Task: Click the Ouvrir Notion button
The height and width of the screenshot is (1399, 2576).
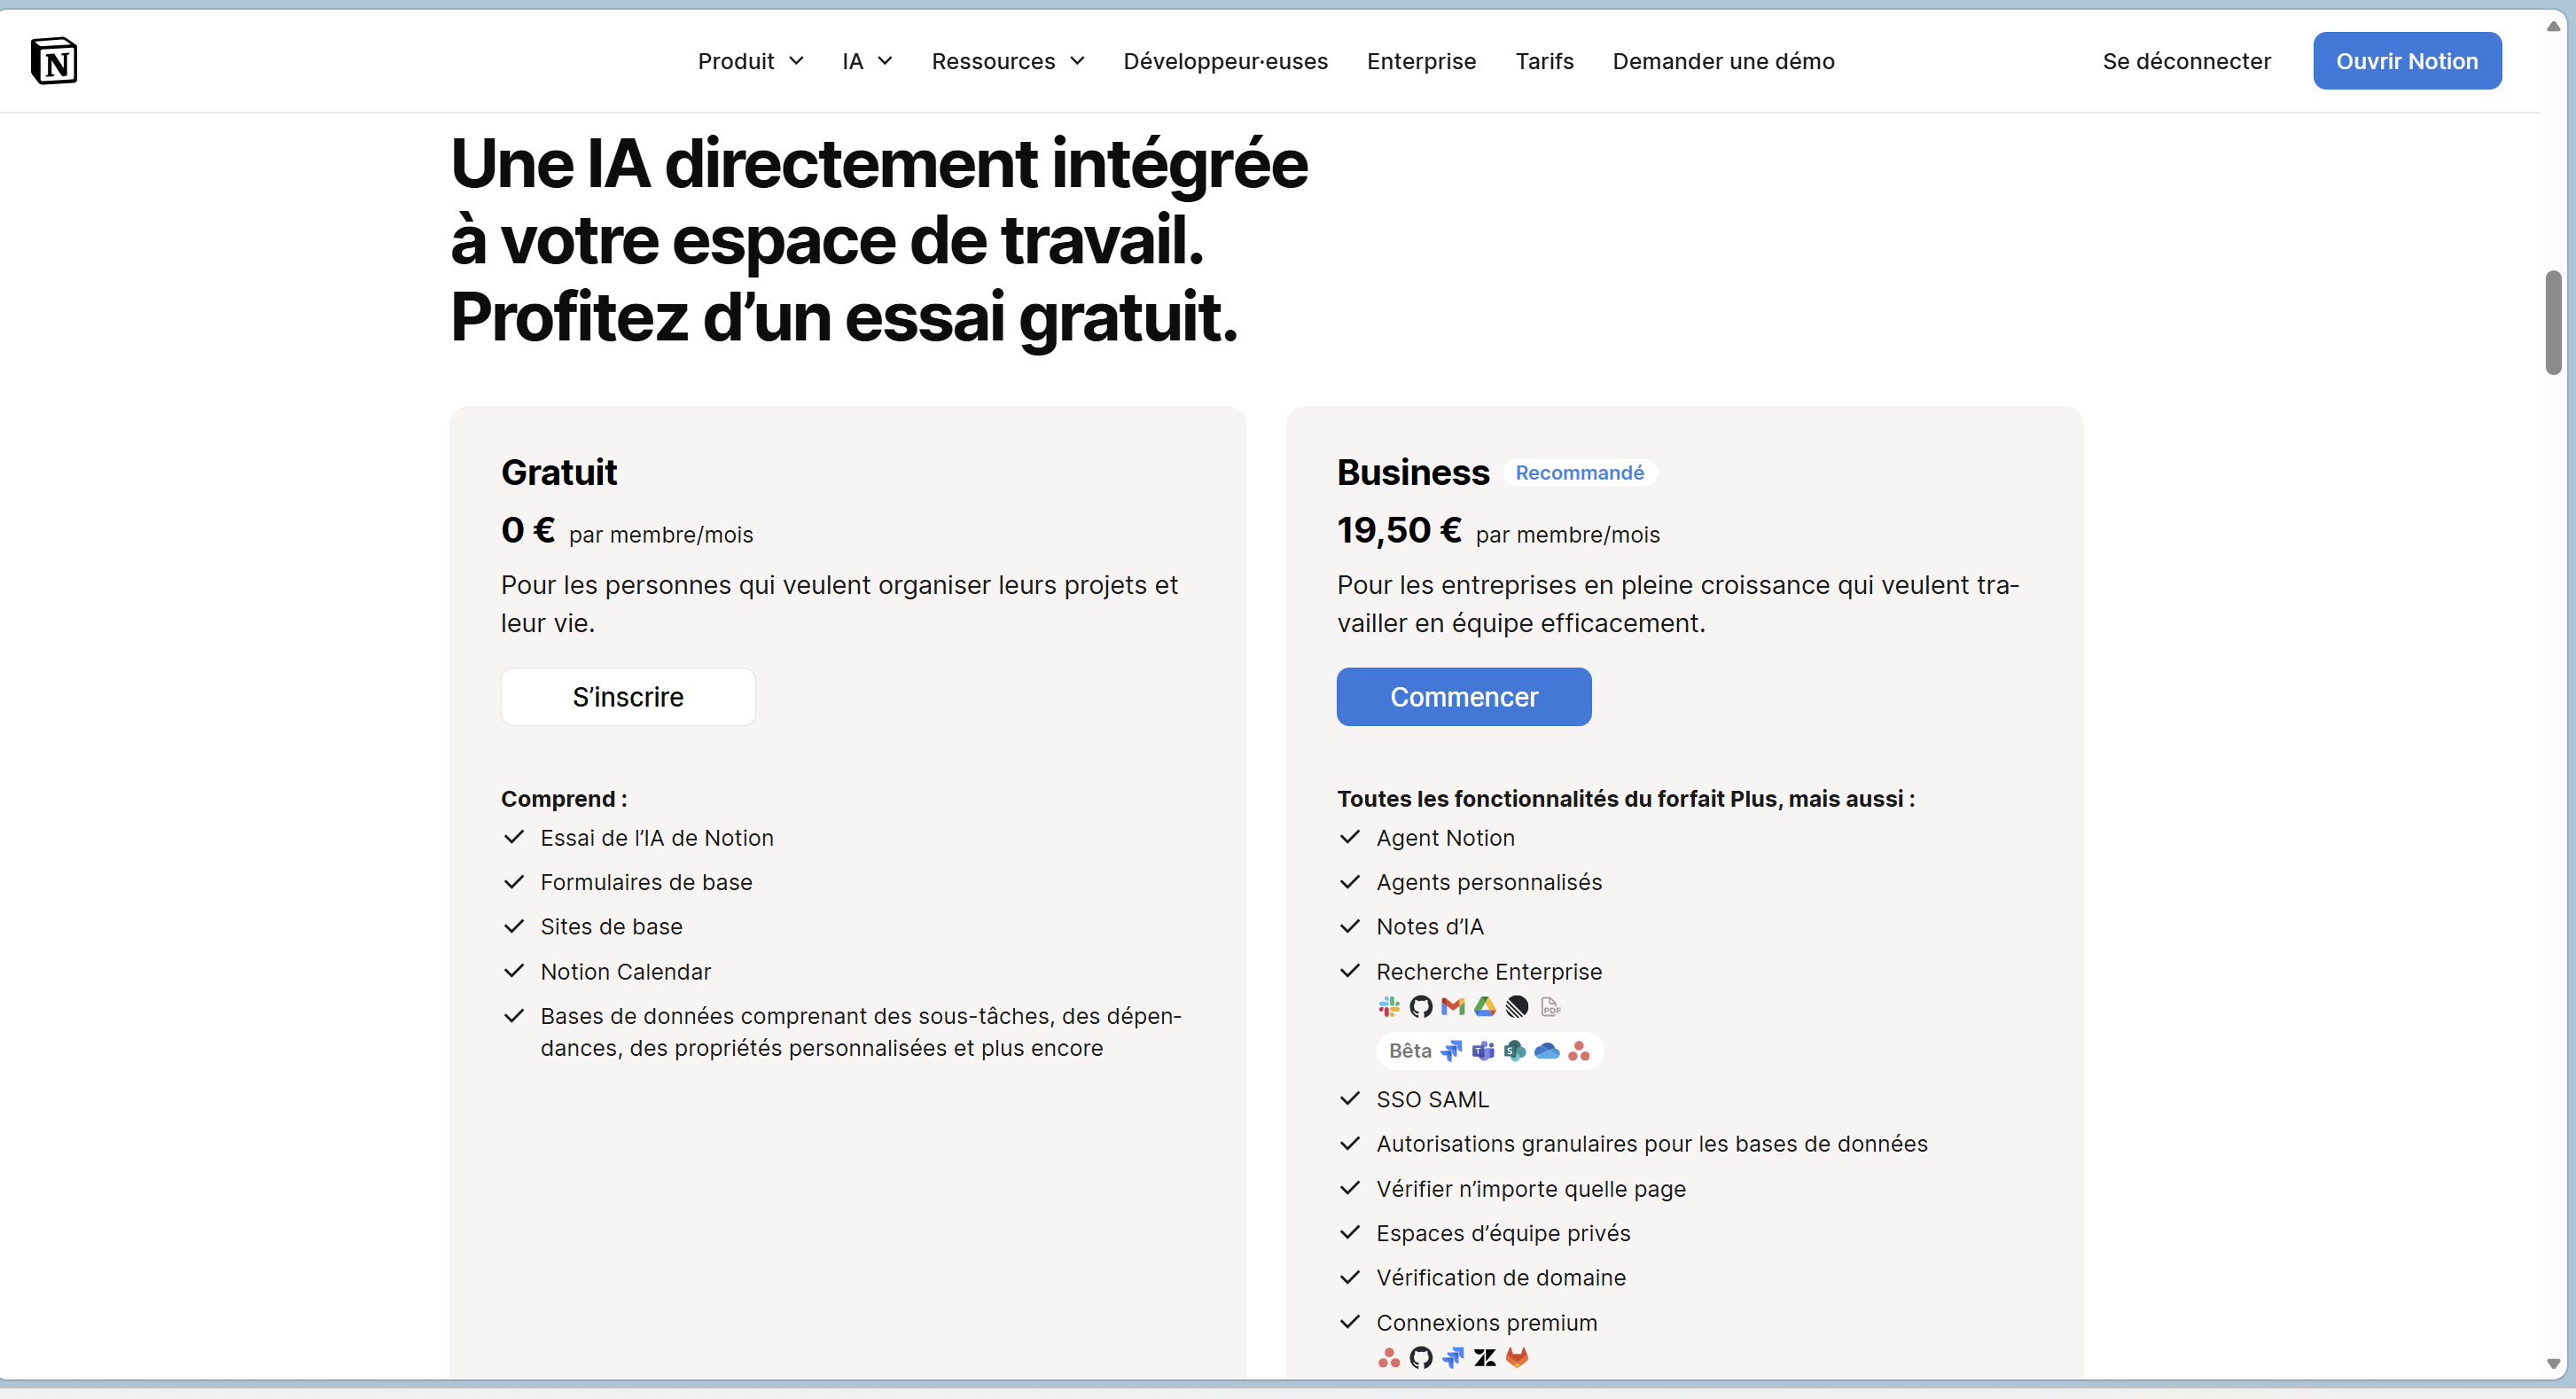Action: tap(2407, 61)
